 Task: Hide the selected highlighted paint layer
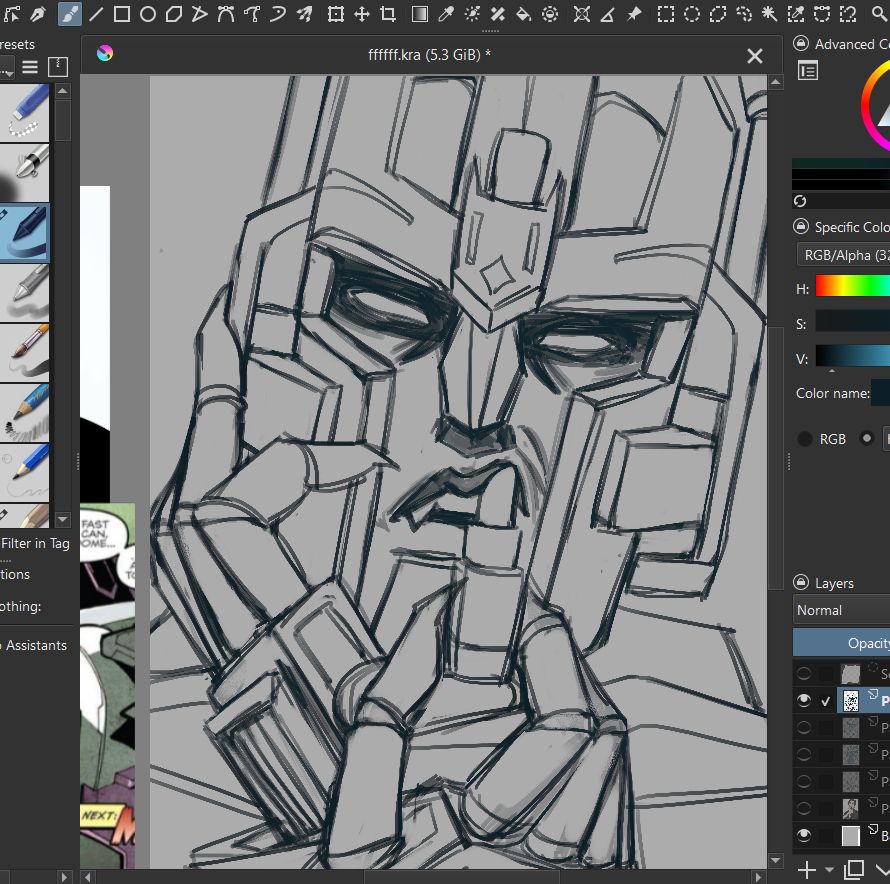(804, 701)
